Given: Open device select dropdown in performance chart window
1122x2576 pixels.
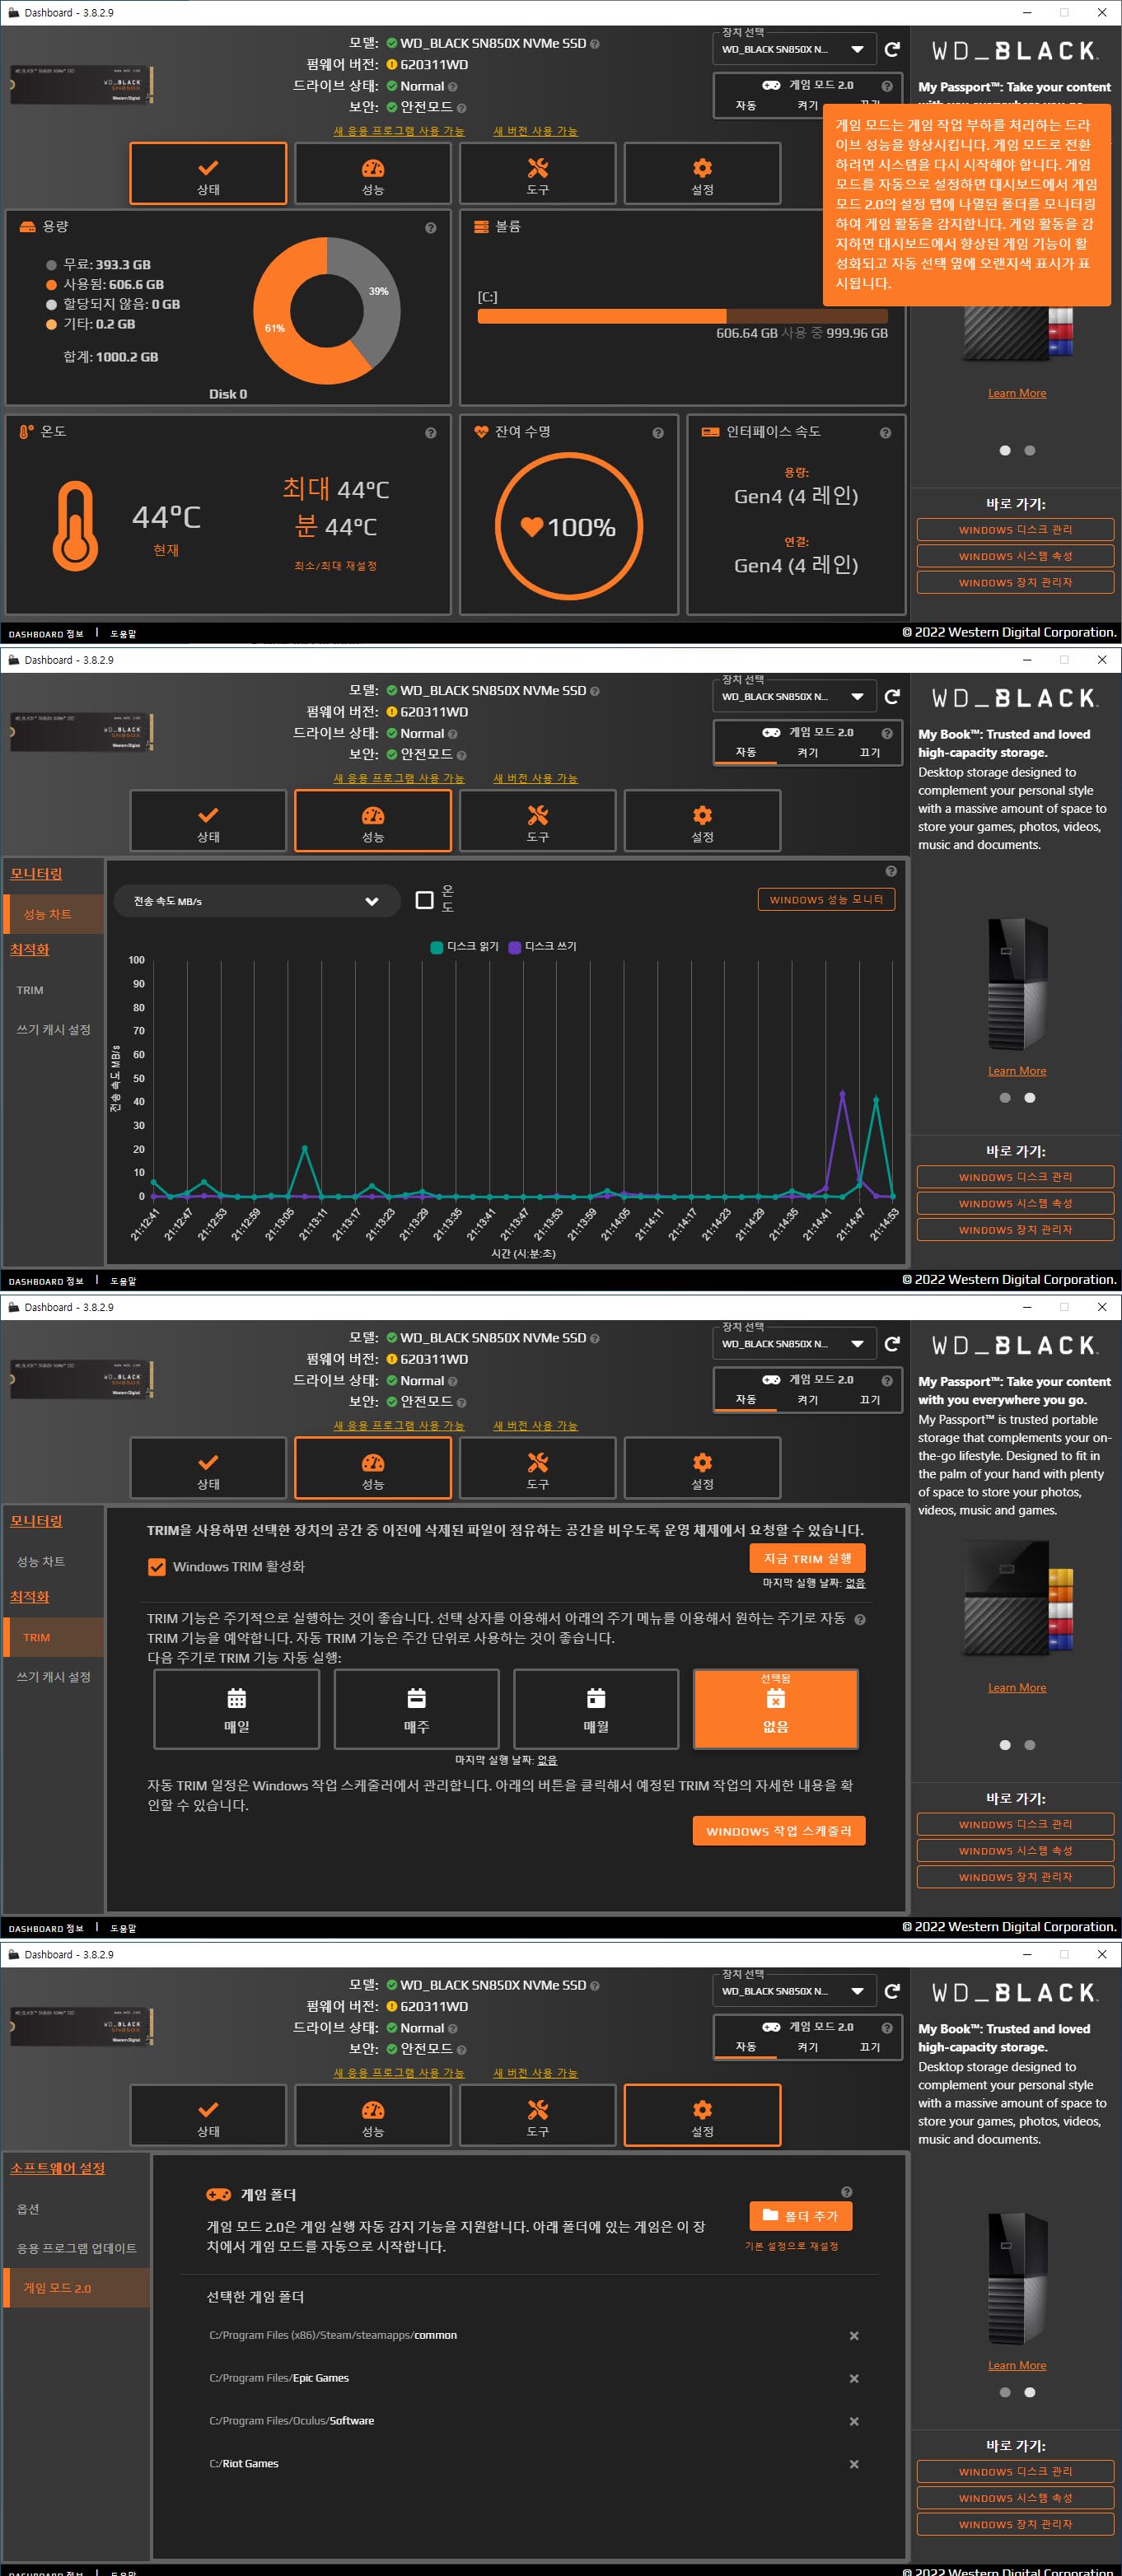Looking at the screenshot, I should (794, 696).
